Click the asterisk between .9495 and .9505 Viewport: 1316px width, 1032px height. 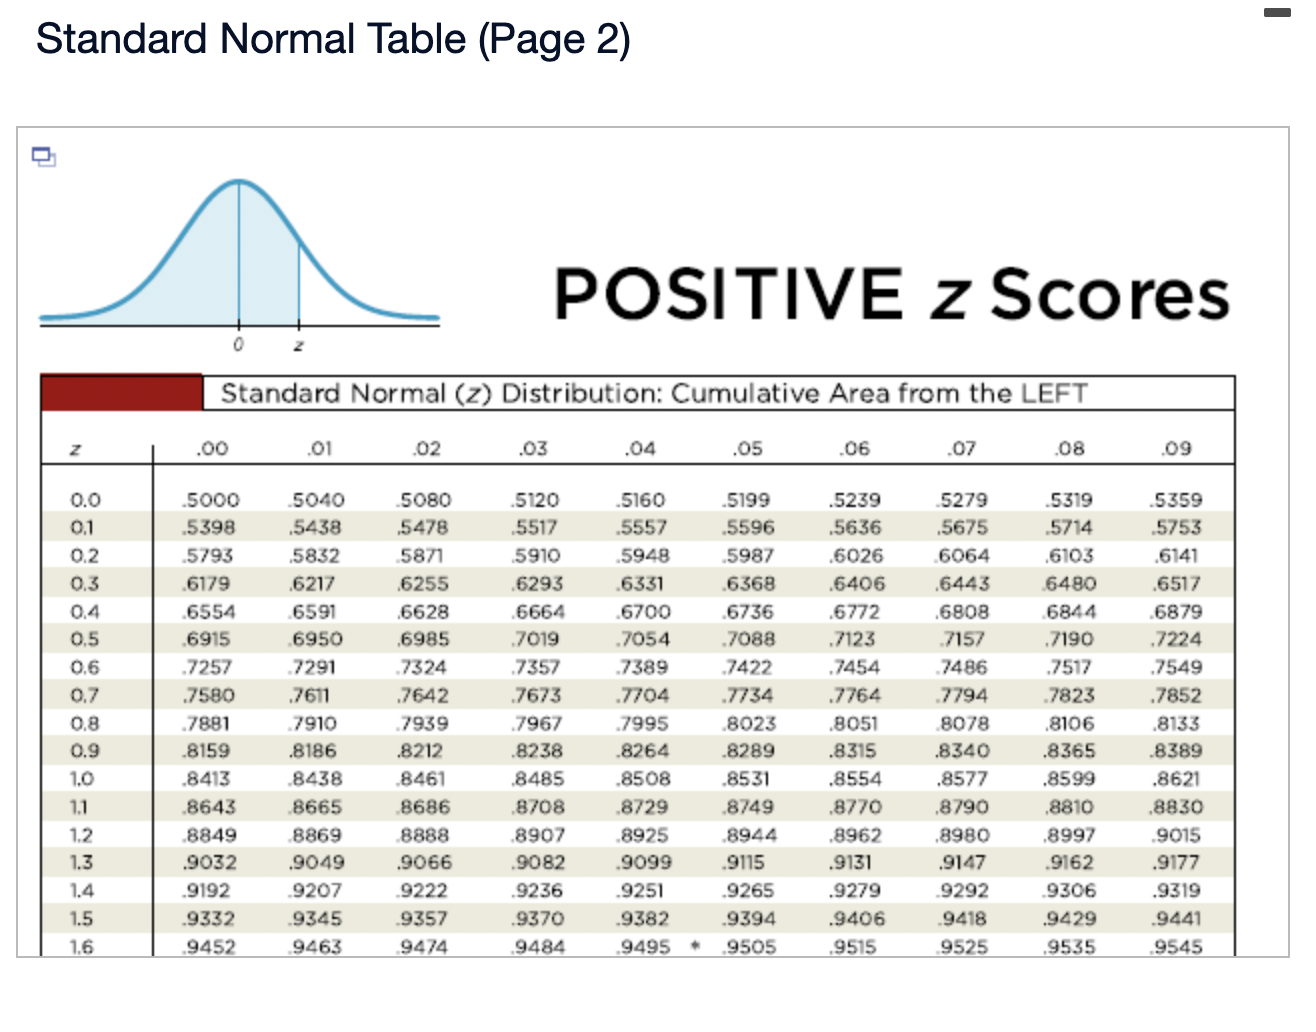(695, 945)
